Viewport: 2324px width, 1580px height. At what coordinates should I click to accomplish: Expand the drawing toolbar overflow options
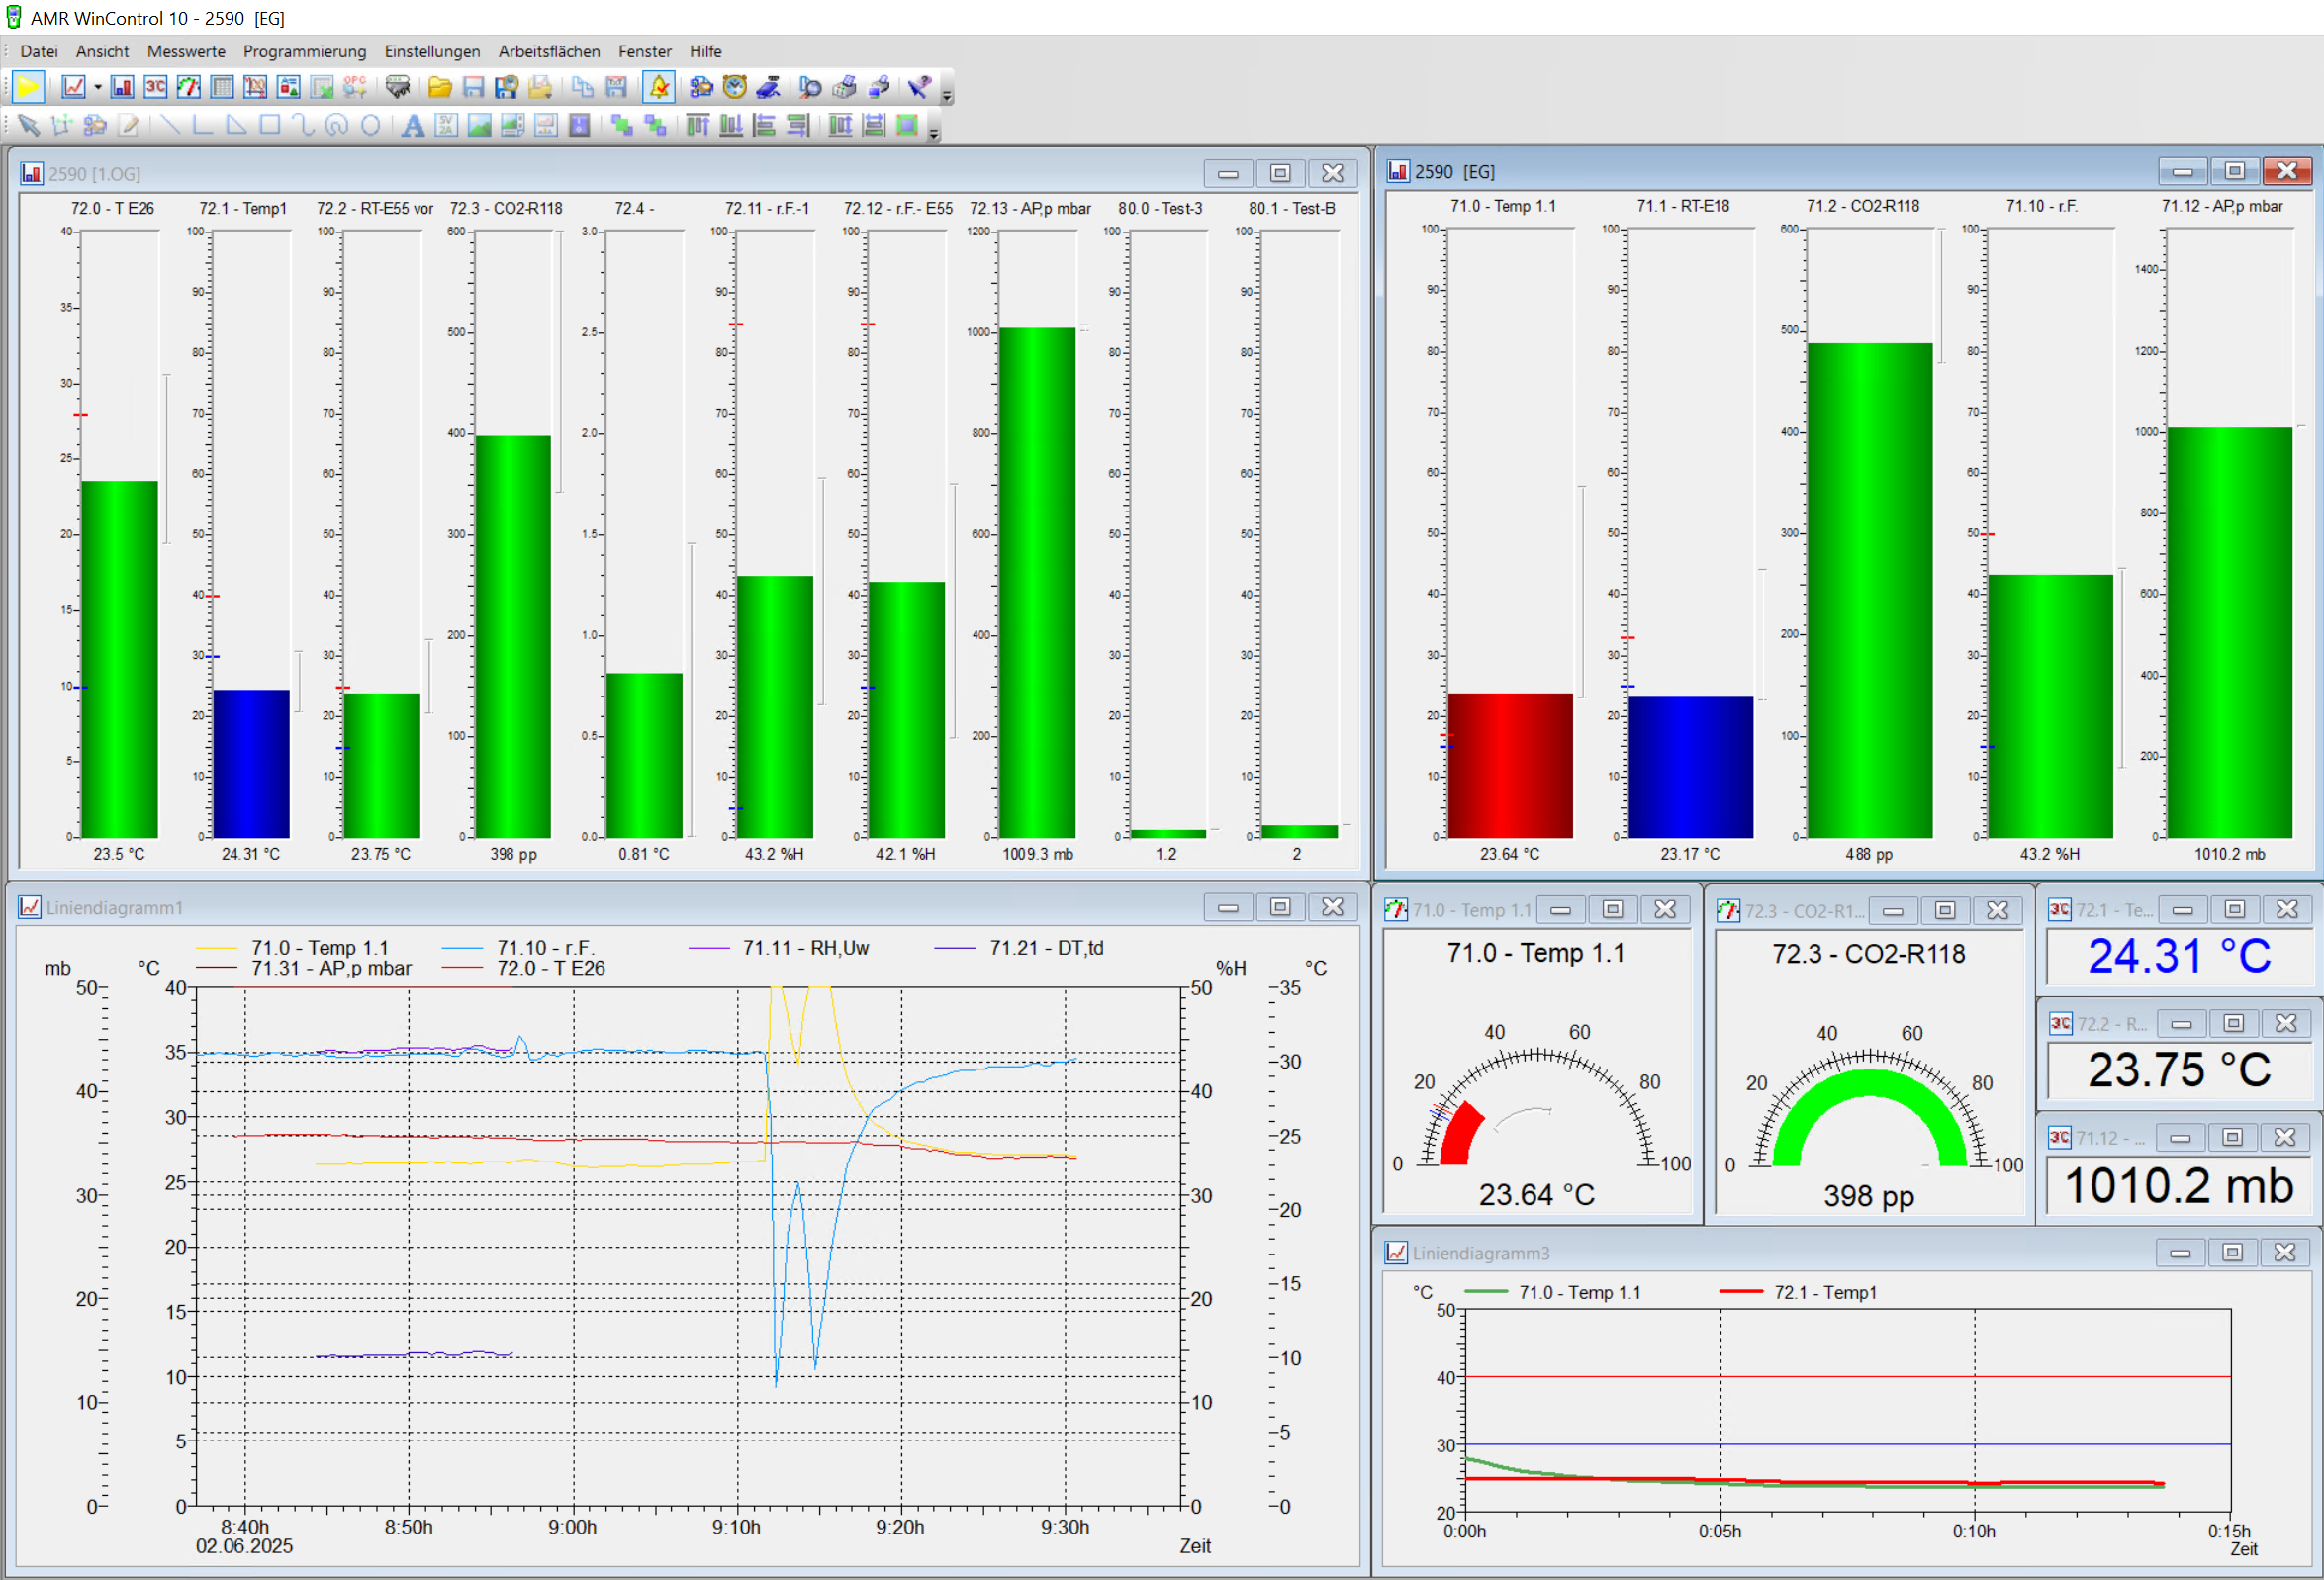point(934,133)
